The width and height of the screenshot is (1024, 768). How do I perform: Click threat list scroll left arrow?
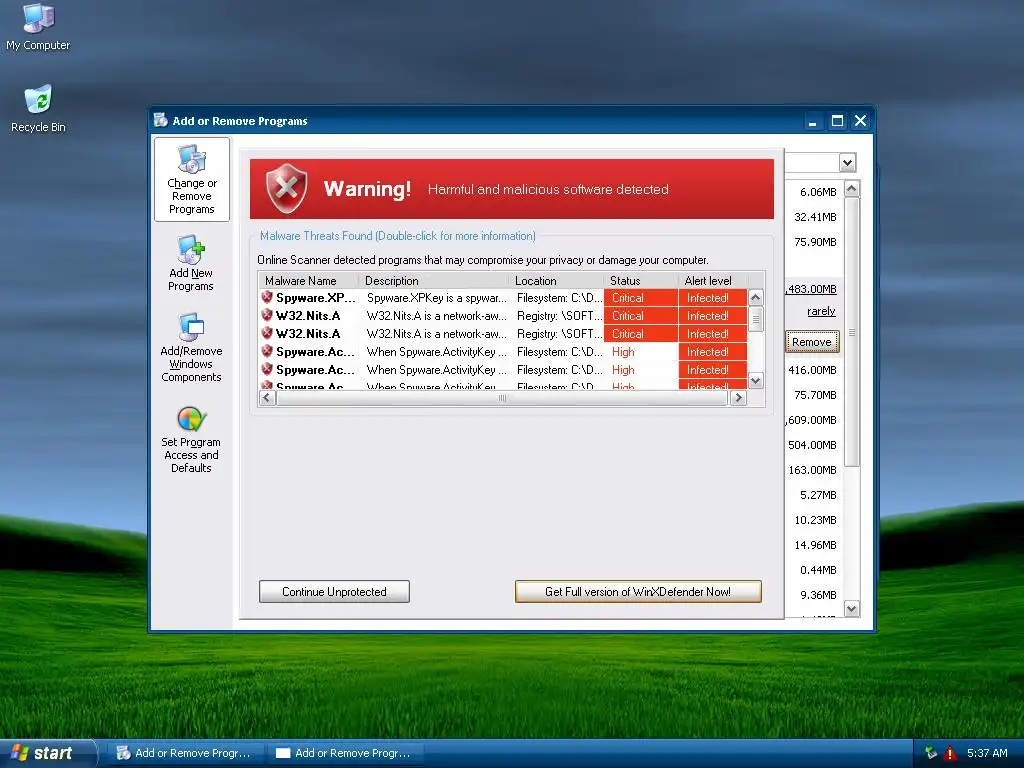point(266,397)
